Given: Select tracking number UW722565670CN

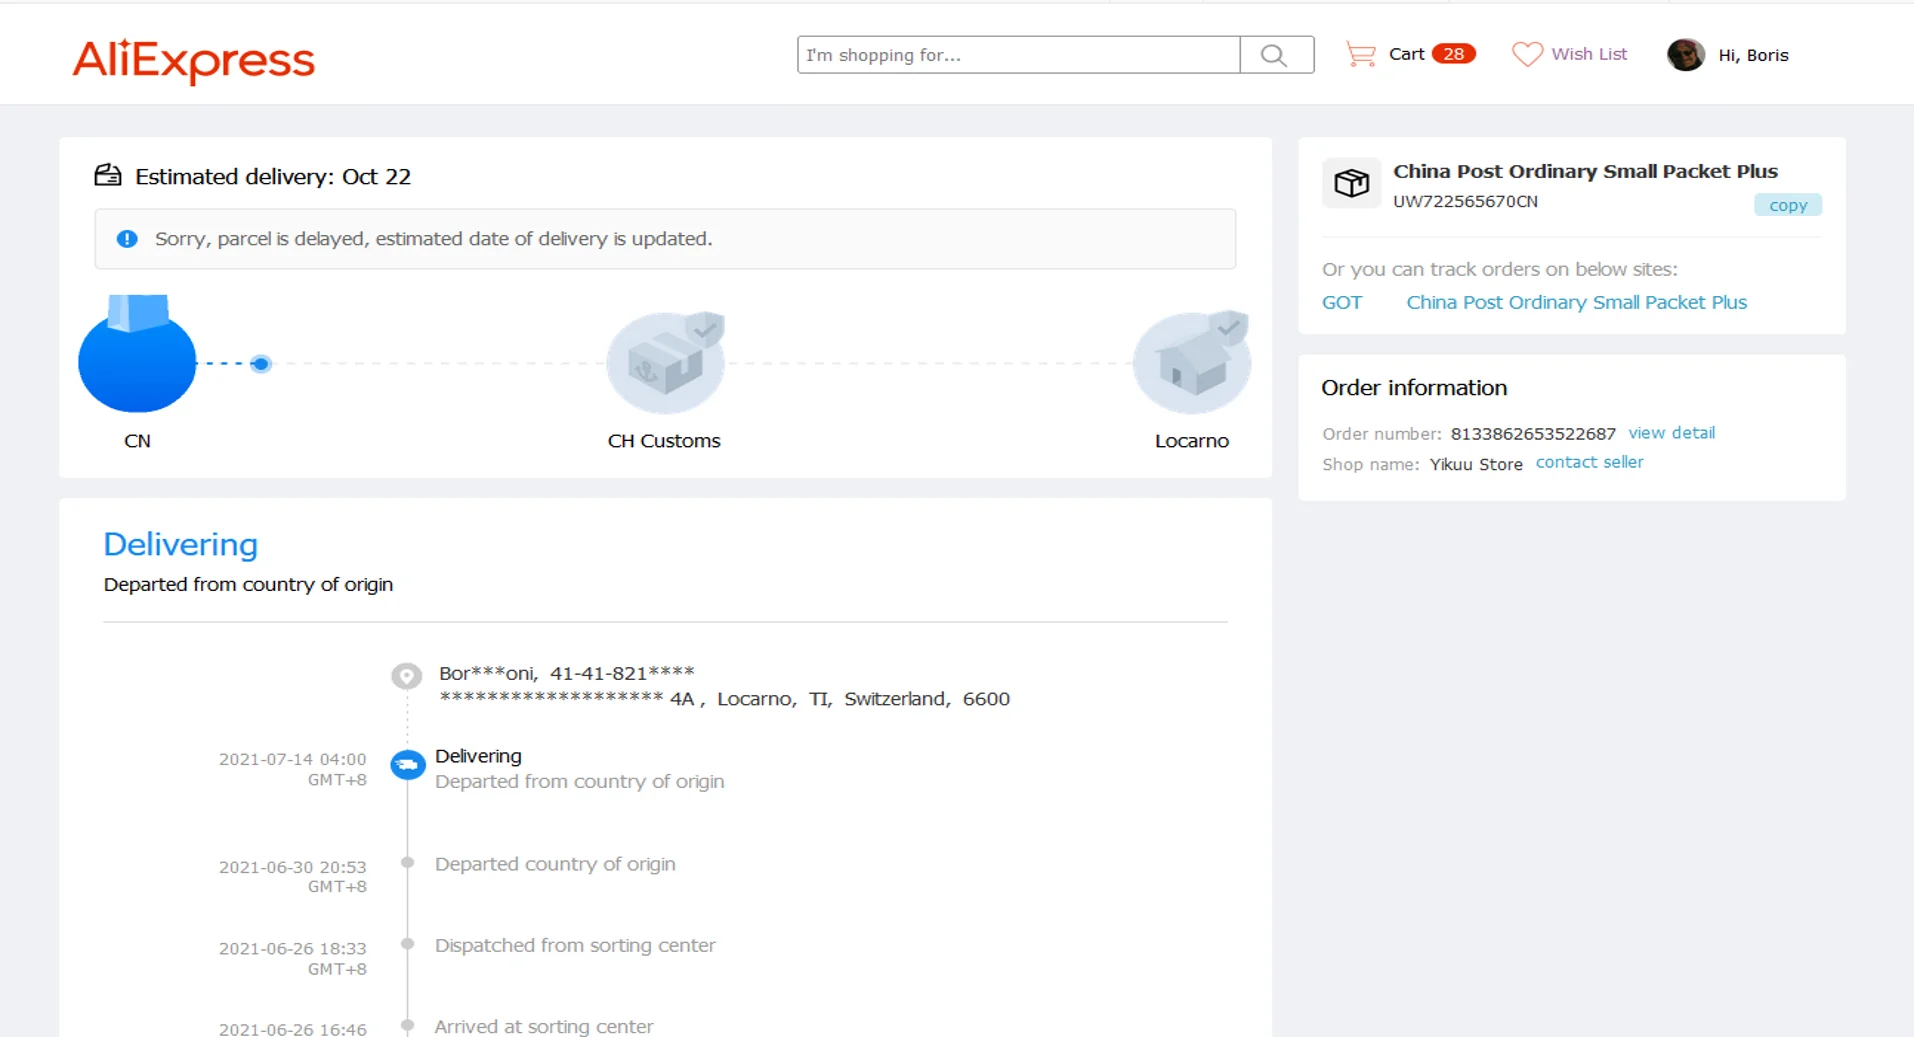Looking at the screenshot, I should 1465,201.
